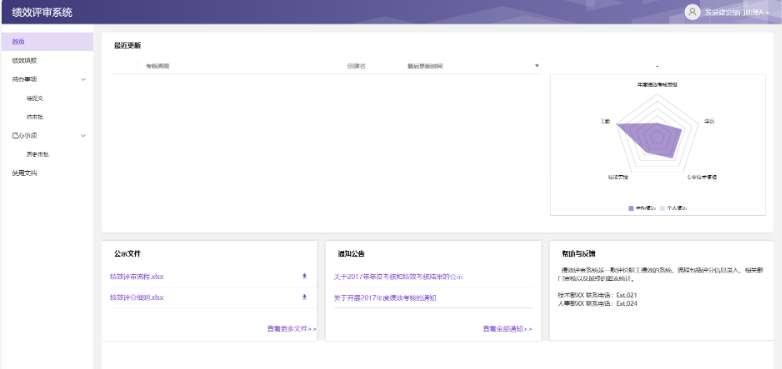Click the 帮助与反馈 panel heading

point(579,254)
